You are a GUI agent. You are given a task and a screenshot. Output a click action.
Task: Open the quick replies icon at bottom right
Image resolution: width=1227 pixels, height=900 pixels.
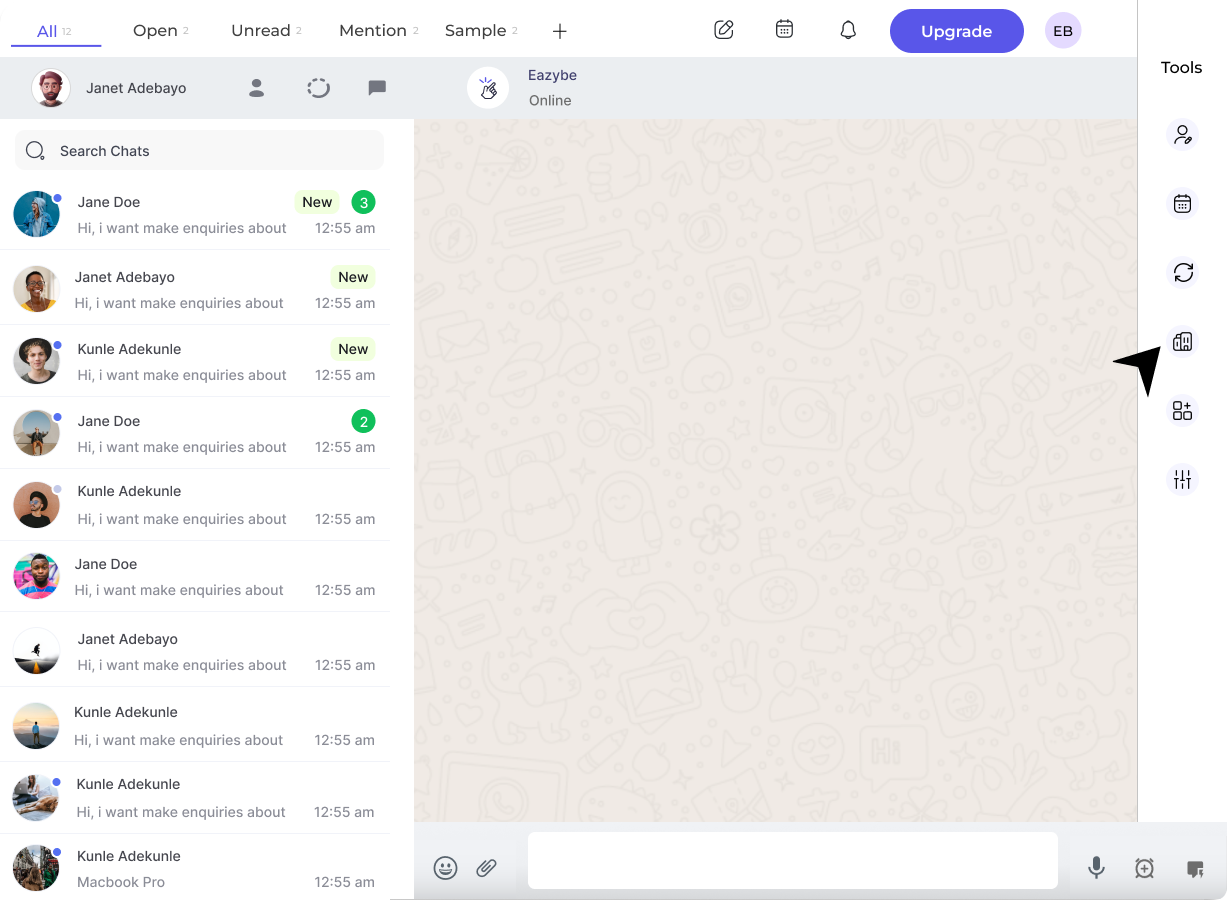point(1195,869)
